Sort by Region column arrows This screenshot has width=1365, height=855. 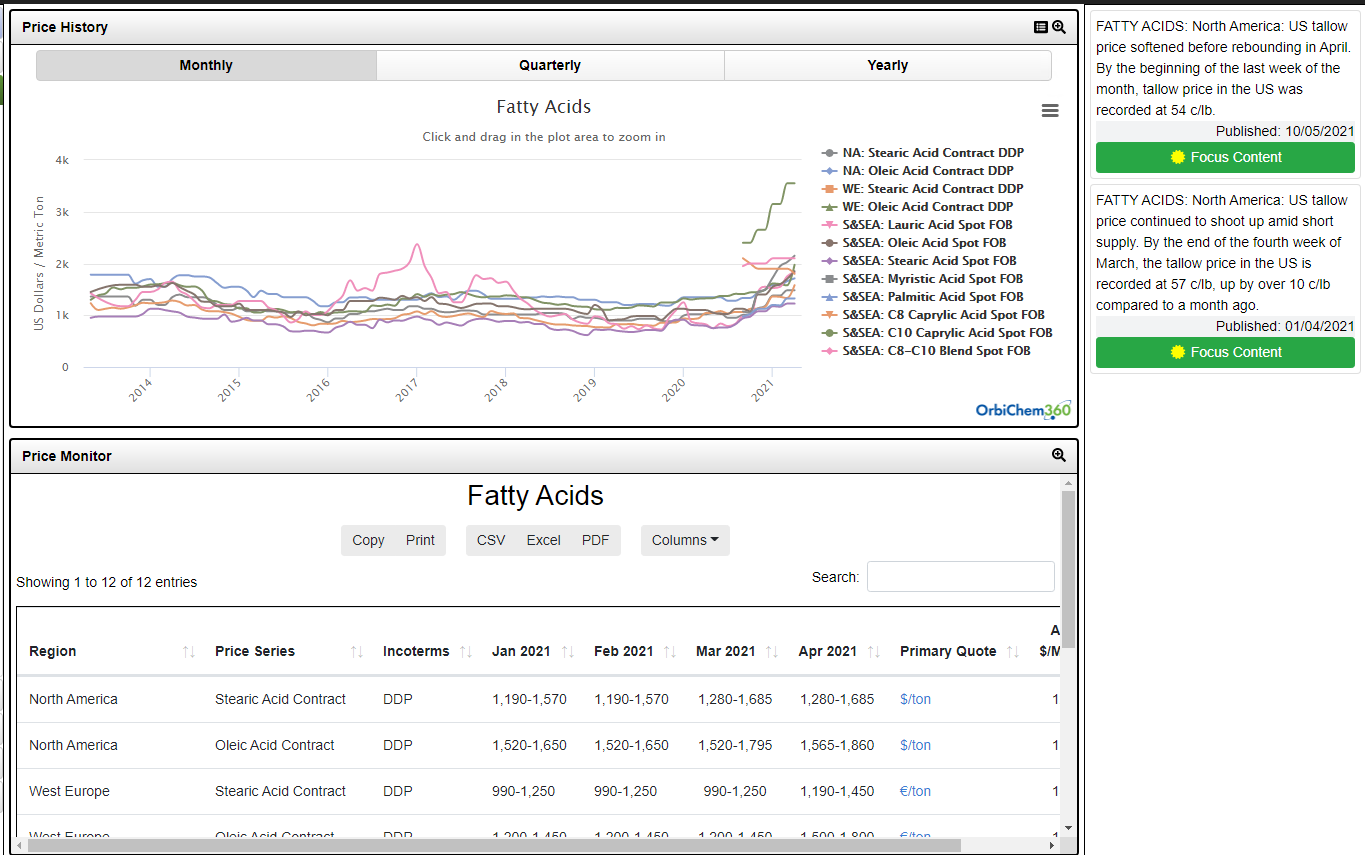pyautogui.click(x=189, y=652)
